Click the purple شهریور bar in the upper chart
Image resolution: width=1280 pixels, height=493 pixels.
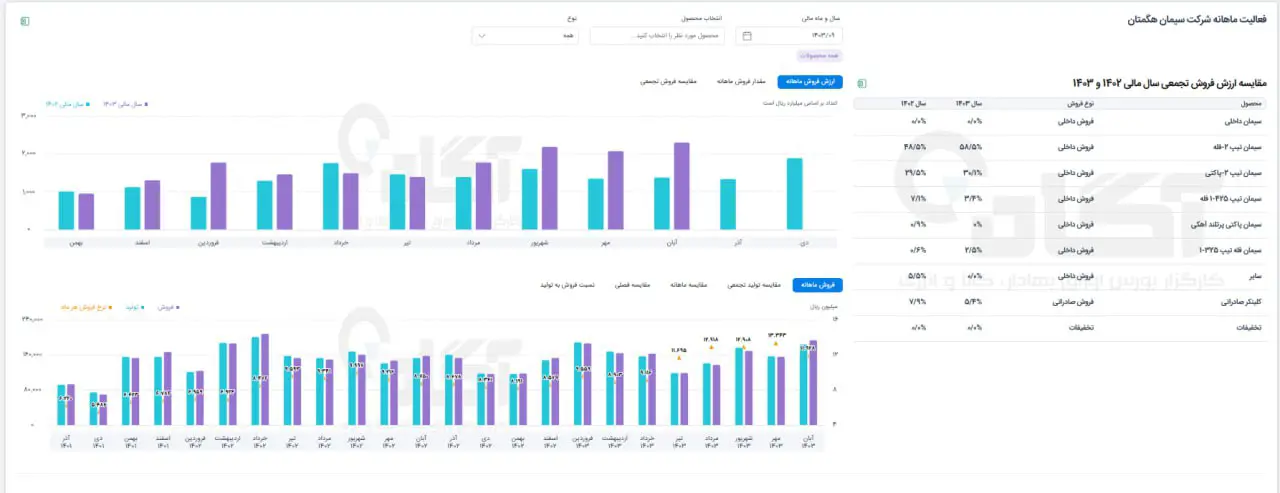tap(550, 188)
